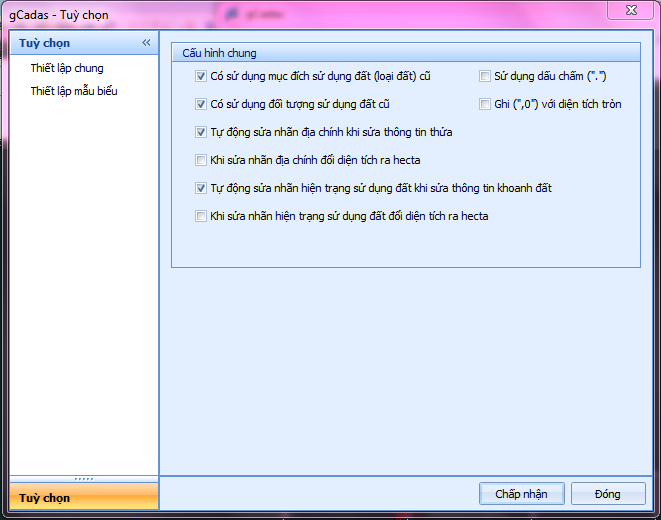Open Thiết lập mẫu biểu settings
The height and width of the screenshot is (520, 661).
tap(74, 91)
